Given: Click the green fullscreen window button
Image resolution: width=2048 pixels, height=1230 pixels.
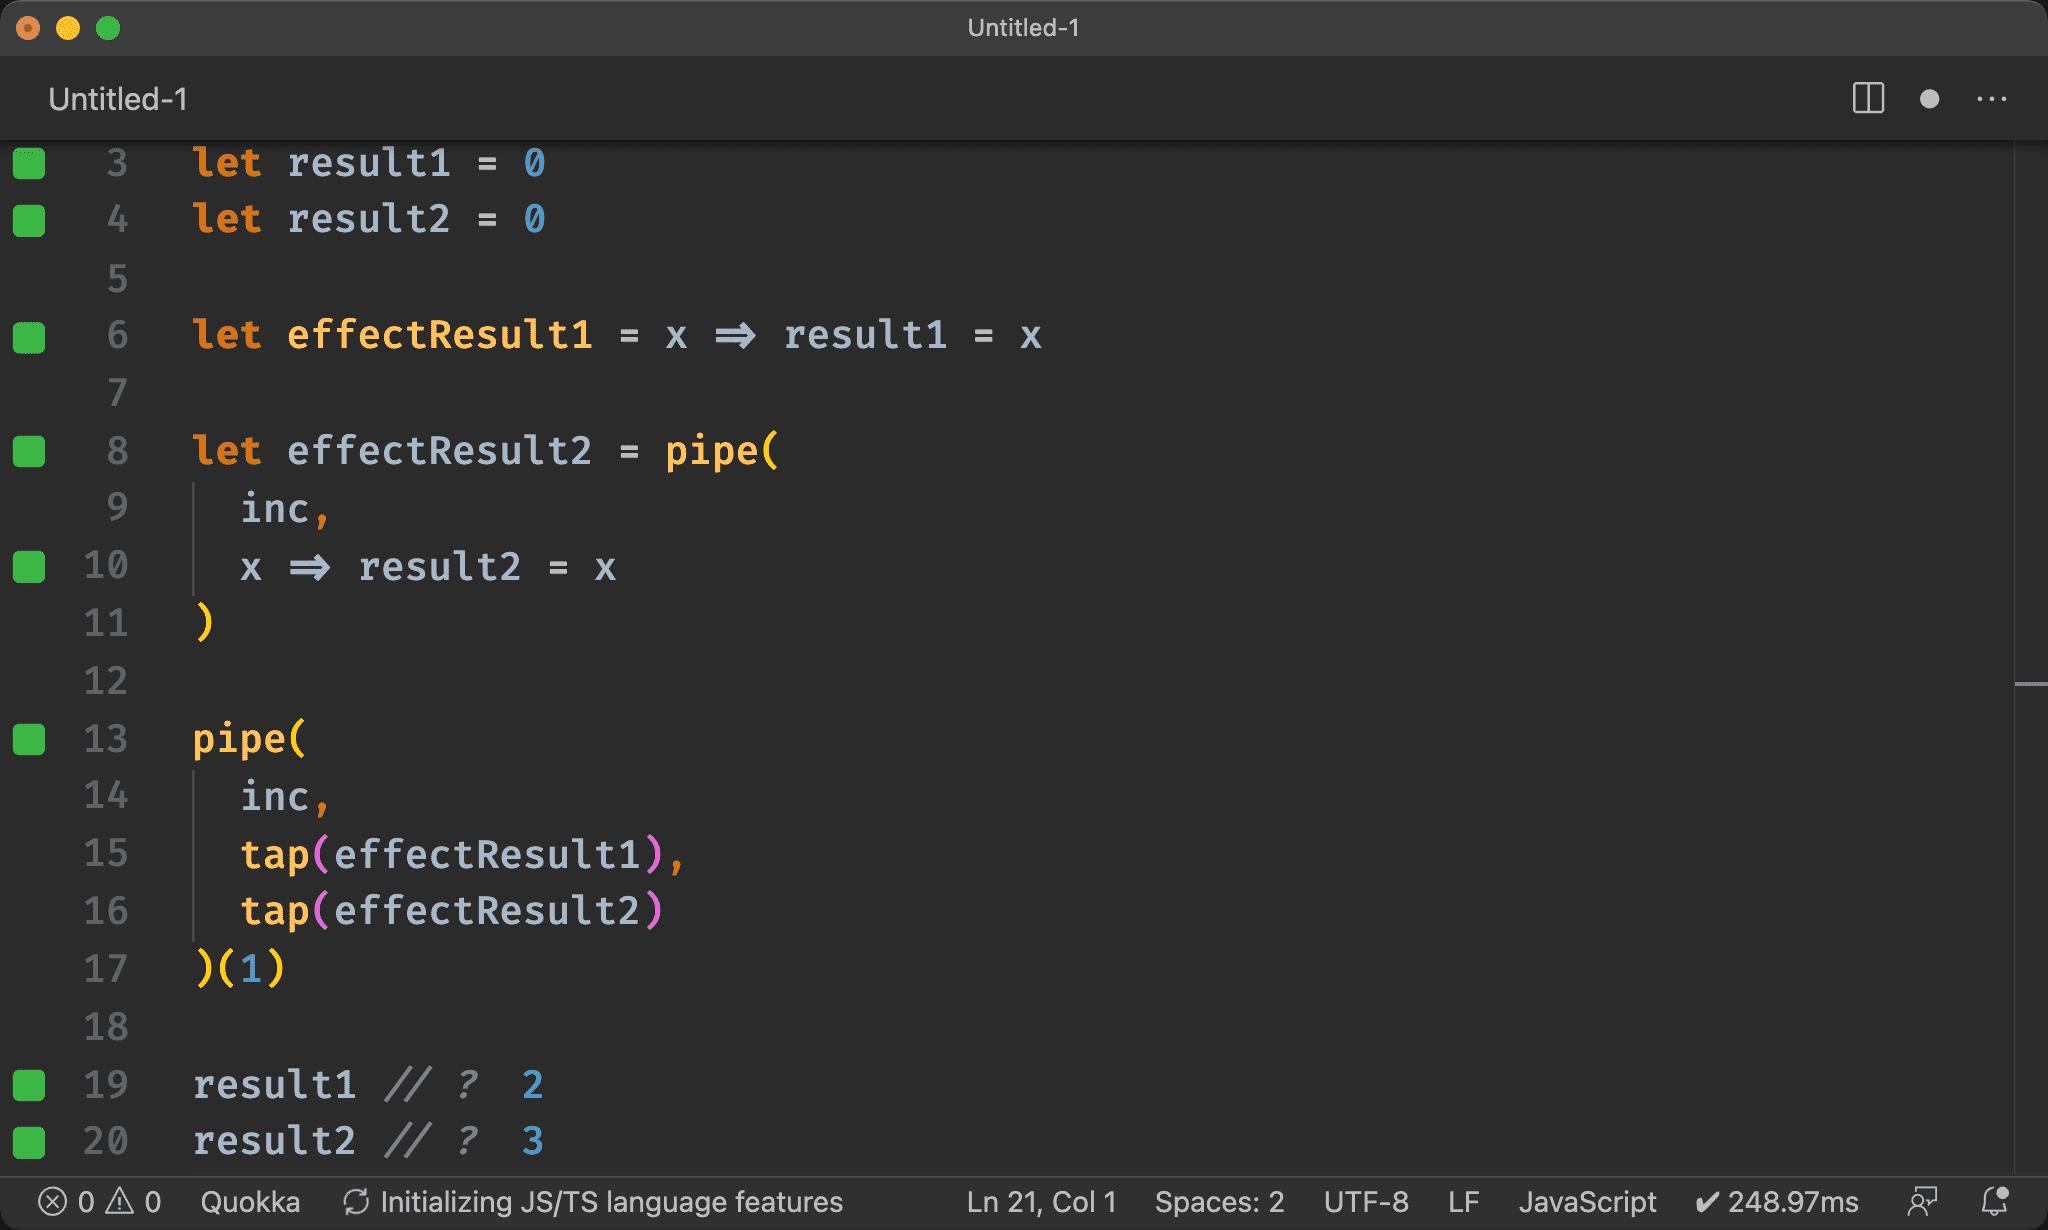Looking at the screenshot, I should point(108,28).
